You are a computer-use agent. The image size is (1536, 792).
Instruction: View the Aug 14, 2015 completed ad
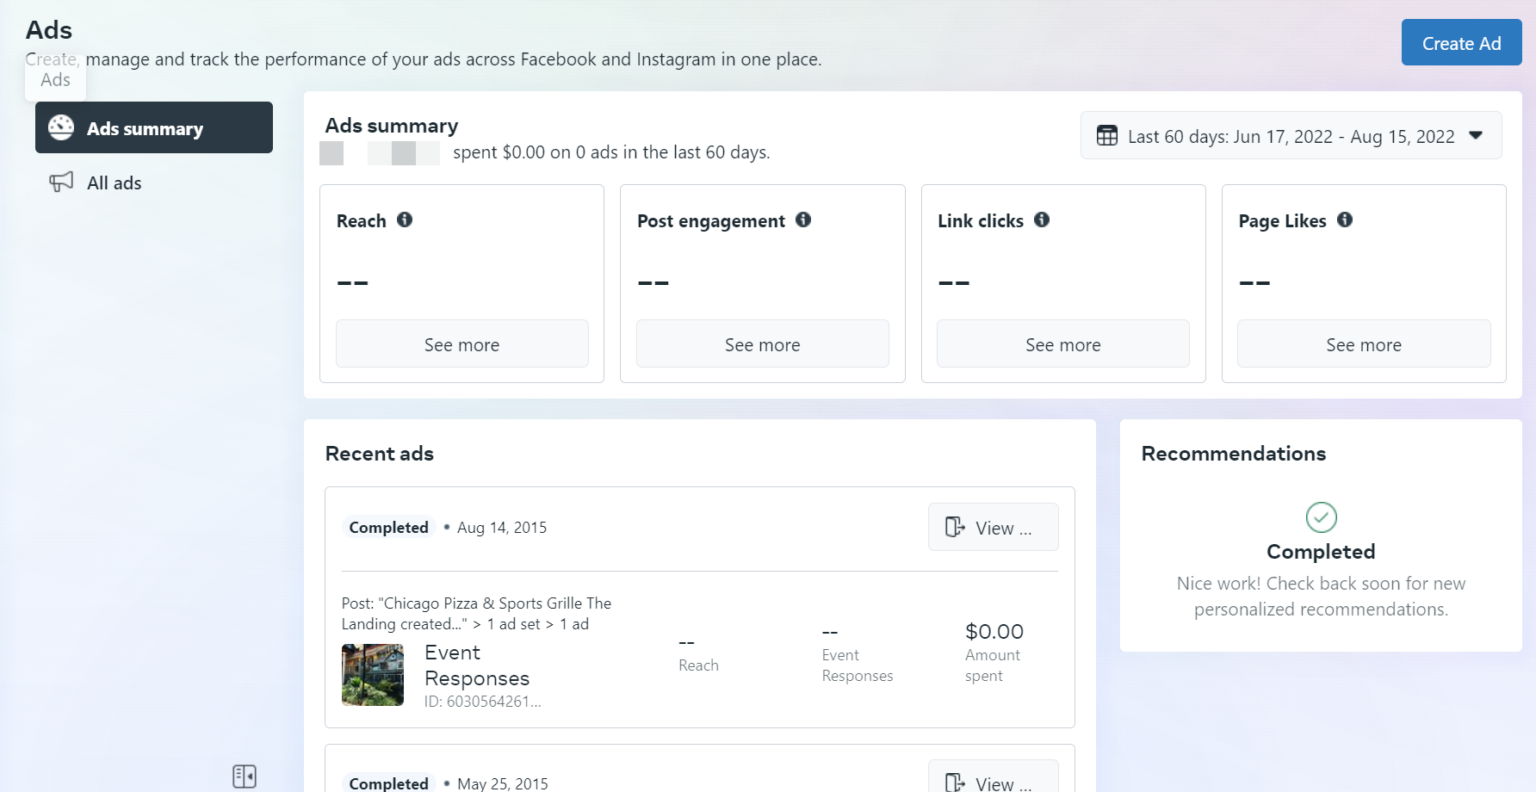point(993,527)
